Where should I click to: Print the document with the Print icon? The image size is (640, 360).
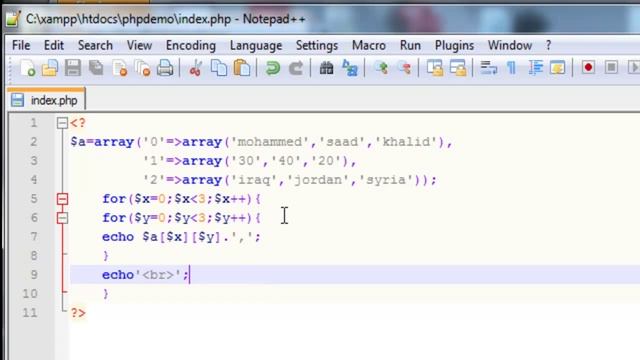[165, 68]
